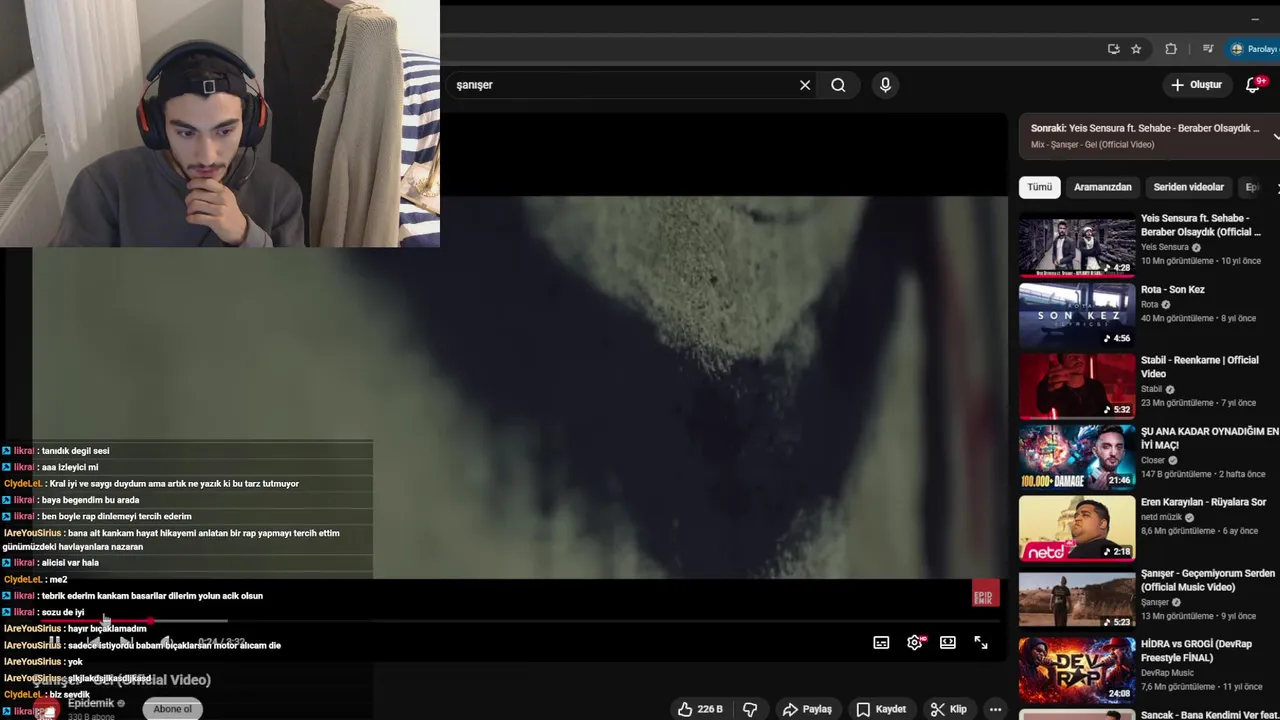Click the install app icon in address bar
The width and height of the screenshot is (1280, 720).
(x=1113, y=49)
